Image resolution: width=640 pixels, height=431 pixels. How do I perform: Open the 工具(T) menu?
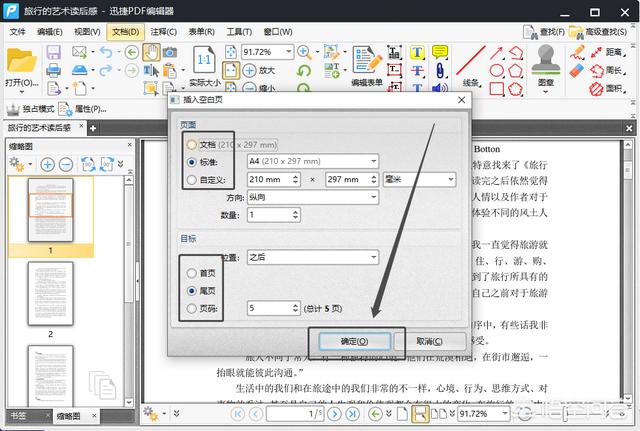[239, 32]
